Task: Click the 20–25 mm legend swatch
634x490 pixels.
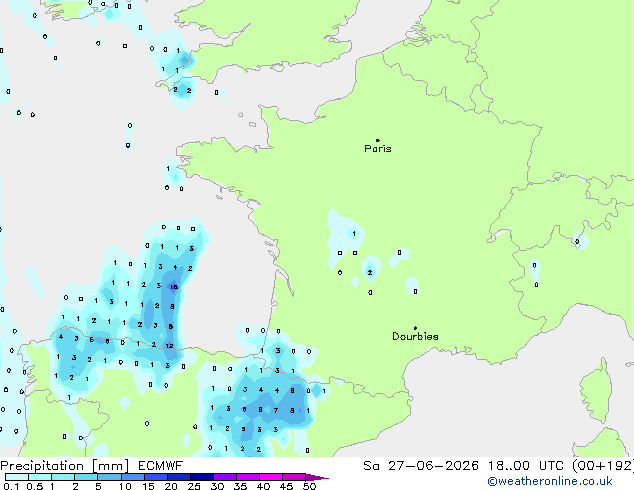Action: [179, 477]
